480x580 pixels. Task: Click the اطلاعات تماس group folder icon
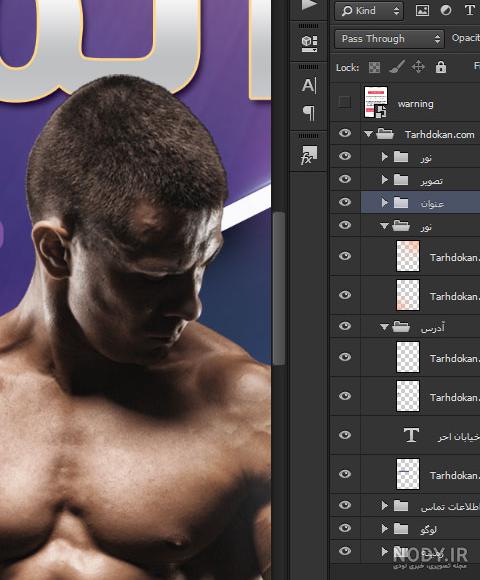pos(401,505)
